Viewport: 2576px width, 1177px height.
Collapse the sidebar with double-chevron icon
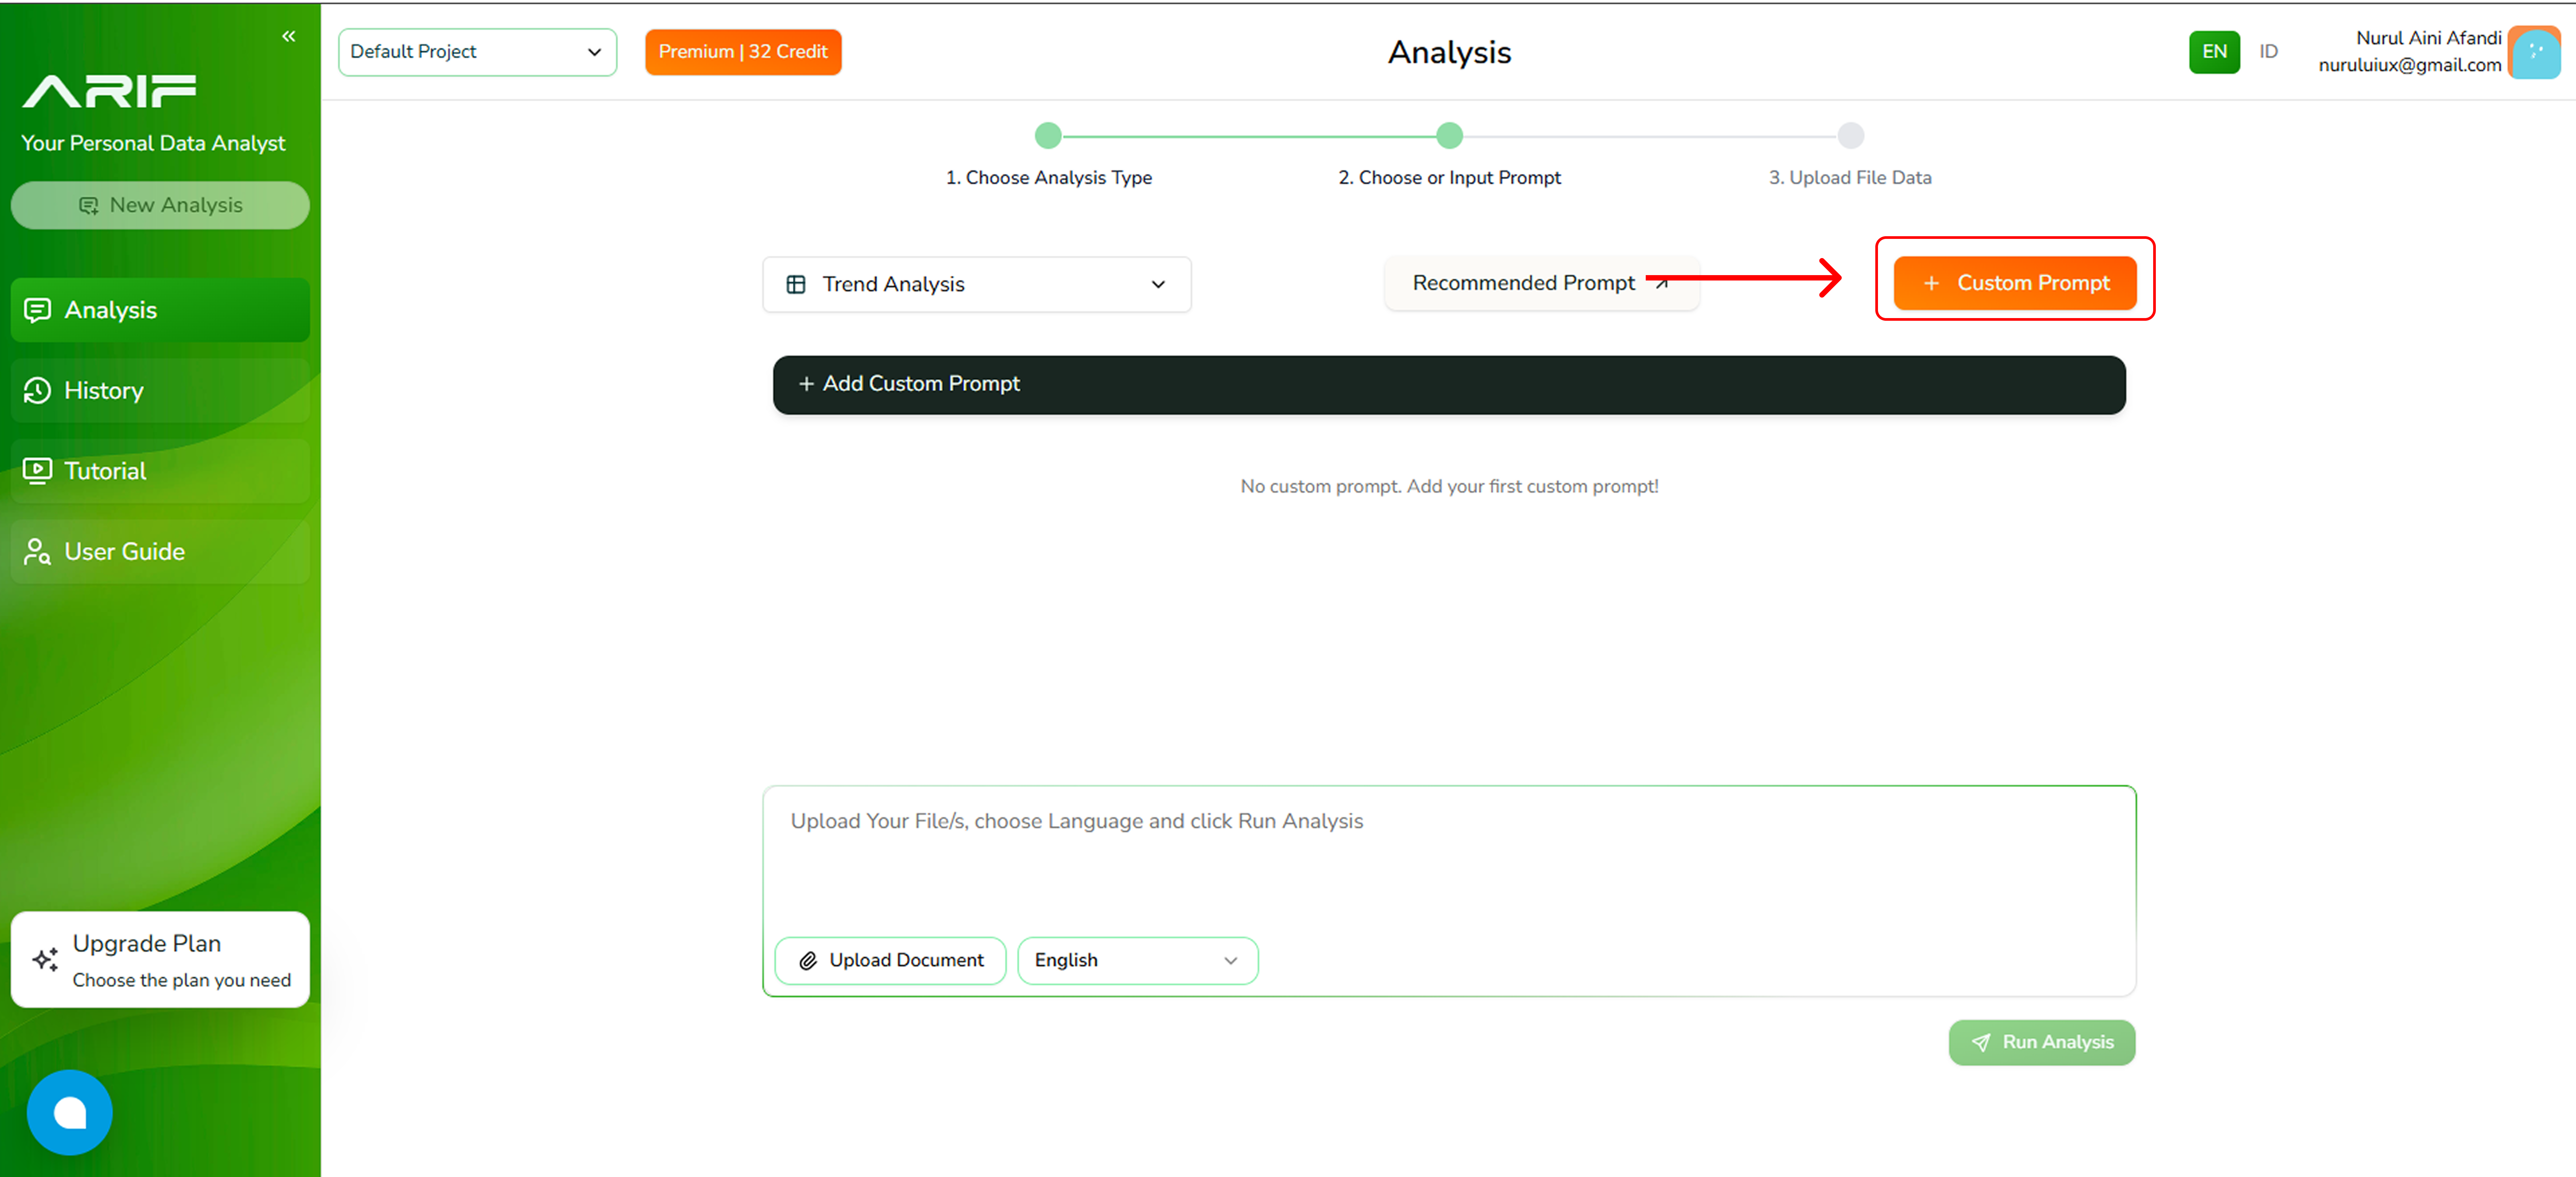288,36
